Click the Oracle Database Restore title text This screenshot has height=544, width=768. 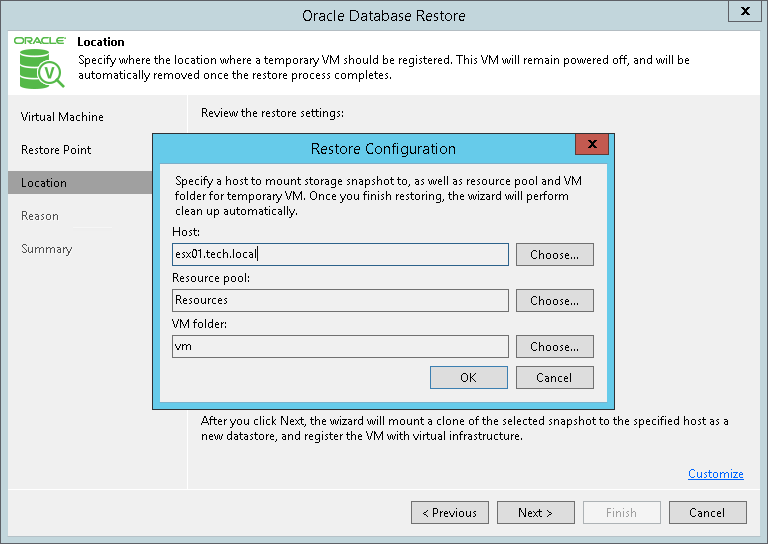pyautogui.click(x=384, y=16)
